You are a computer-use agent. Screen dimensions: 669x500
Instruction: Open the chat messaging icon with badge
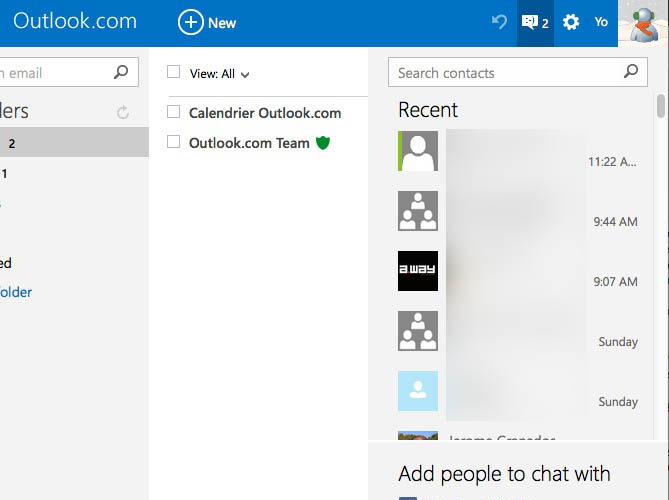click(x=534, y=22)
